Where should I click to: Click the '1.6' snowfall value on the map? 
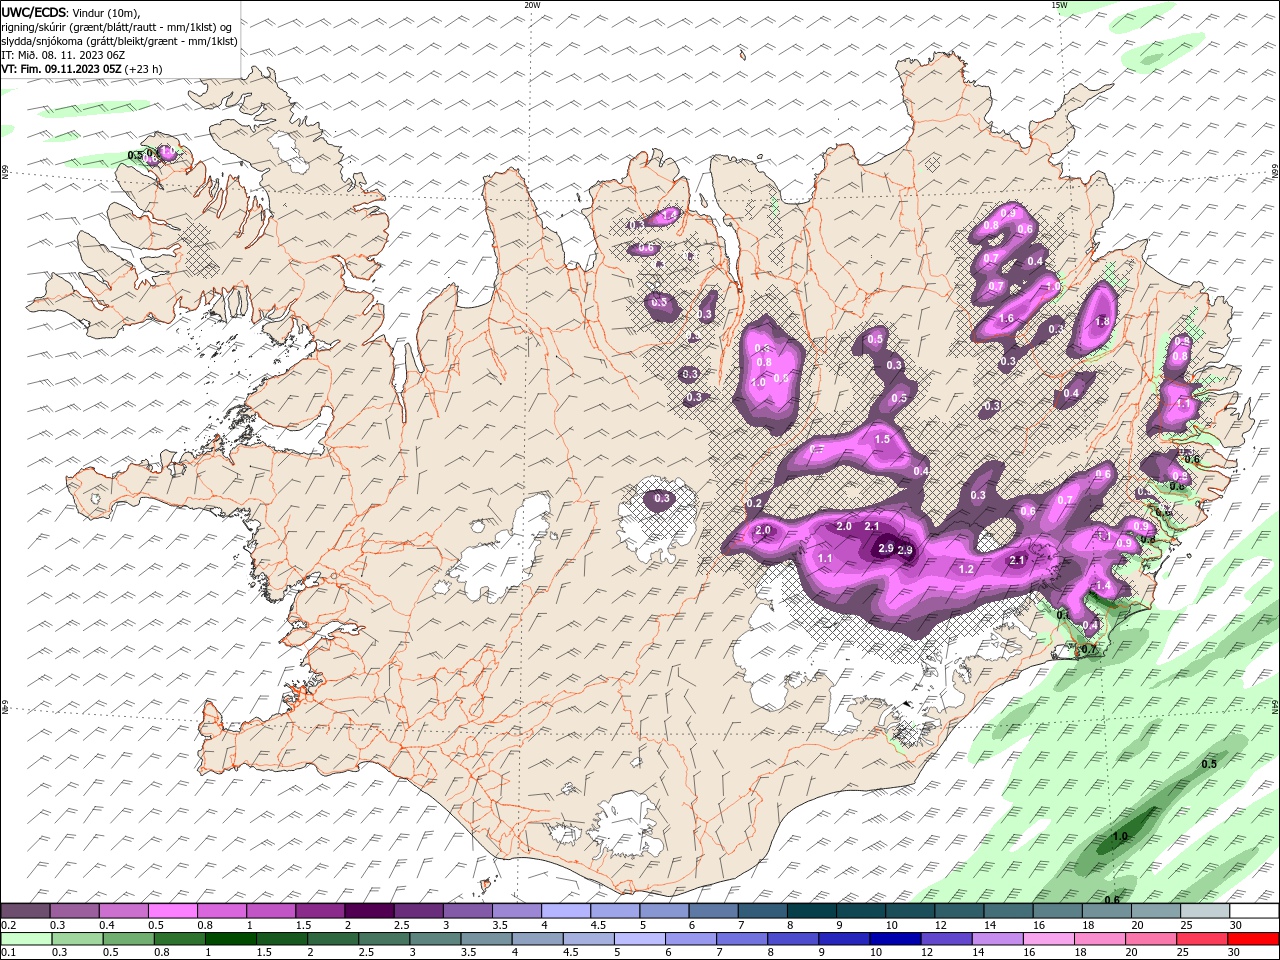click(x=1006, y=319)
